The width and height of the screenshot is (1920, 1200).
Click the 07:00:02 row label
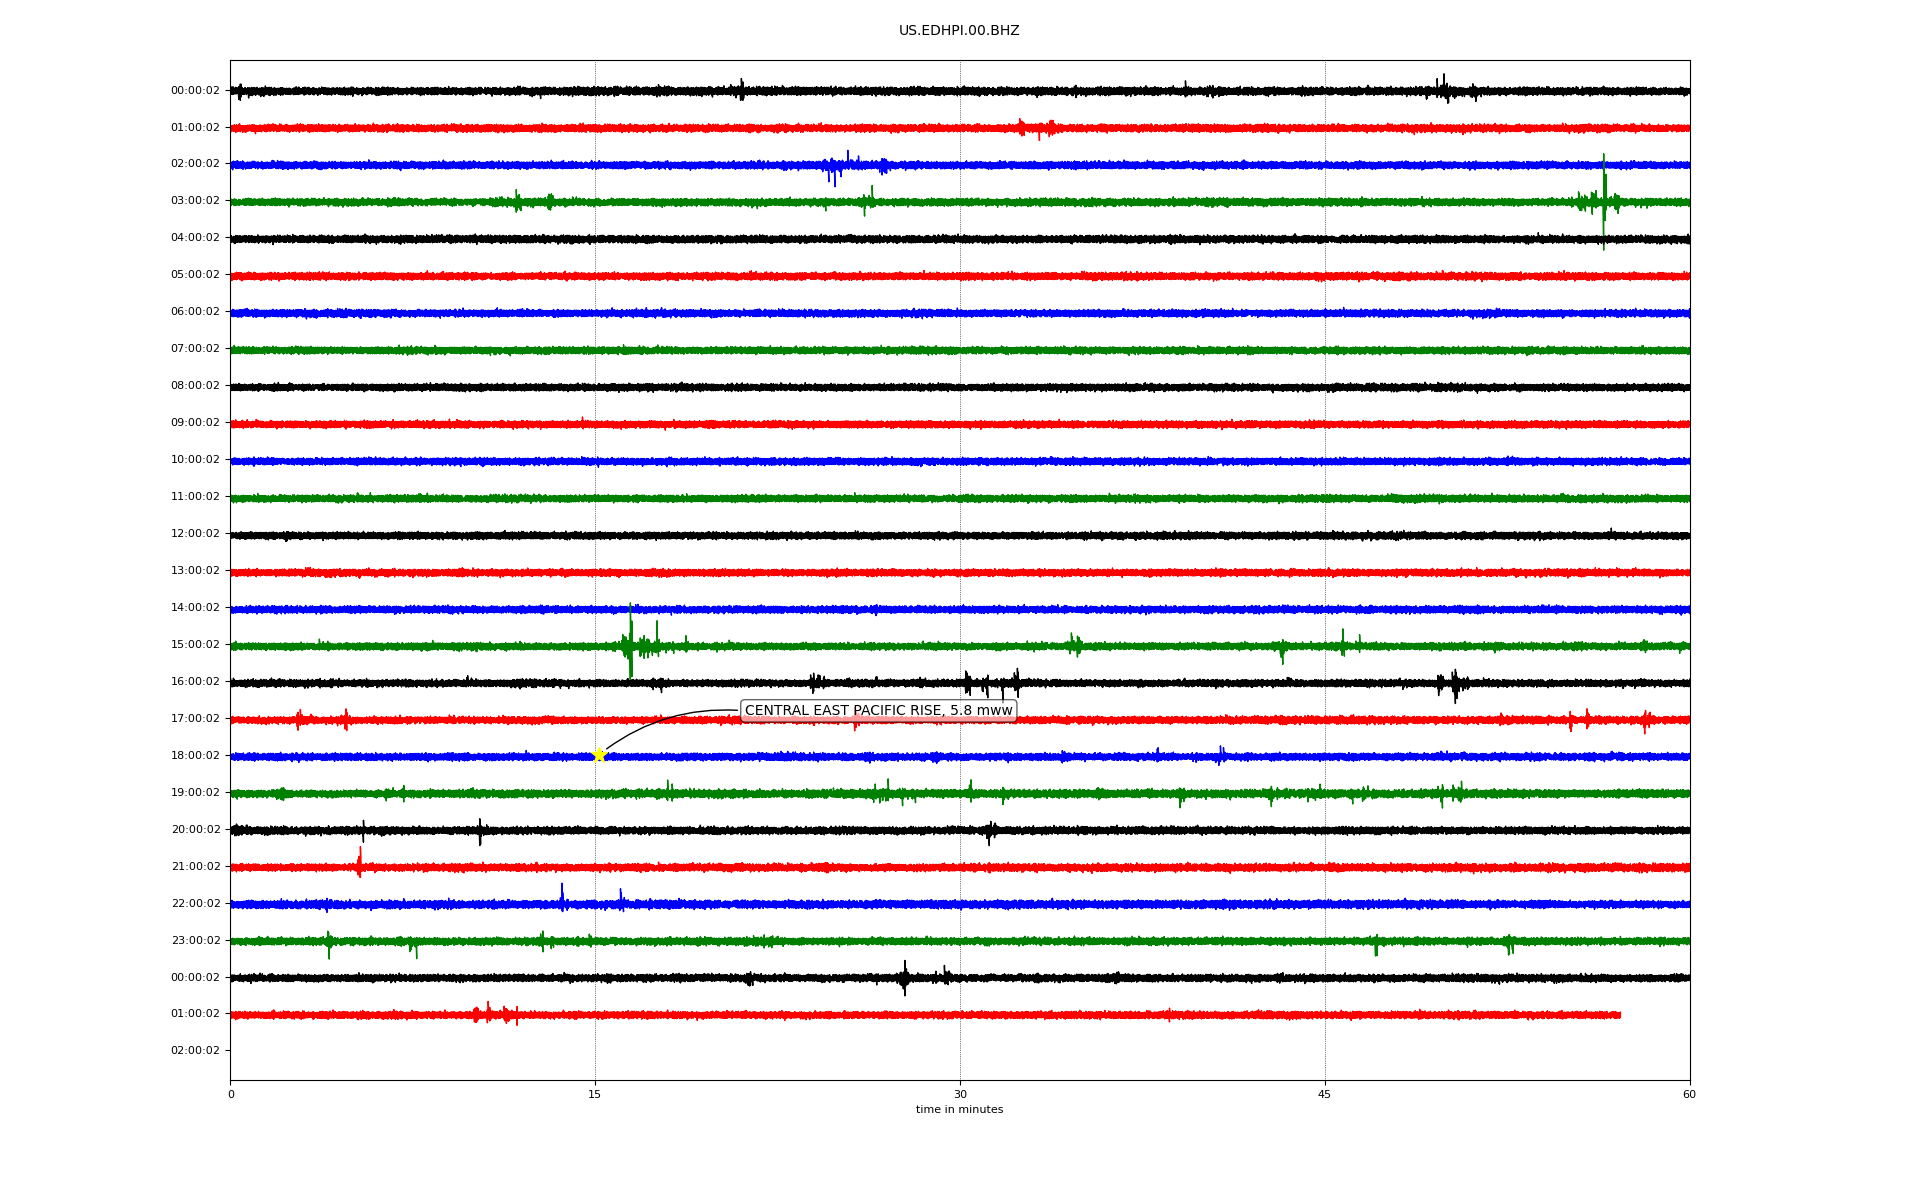[x=195, y=349]
